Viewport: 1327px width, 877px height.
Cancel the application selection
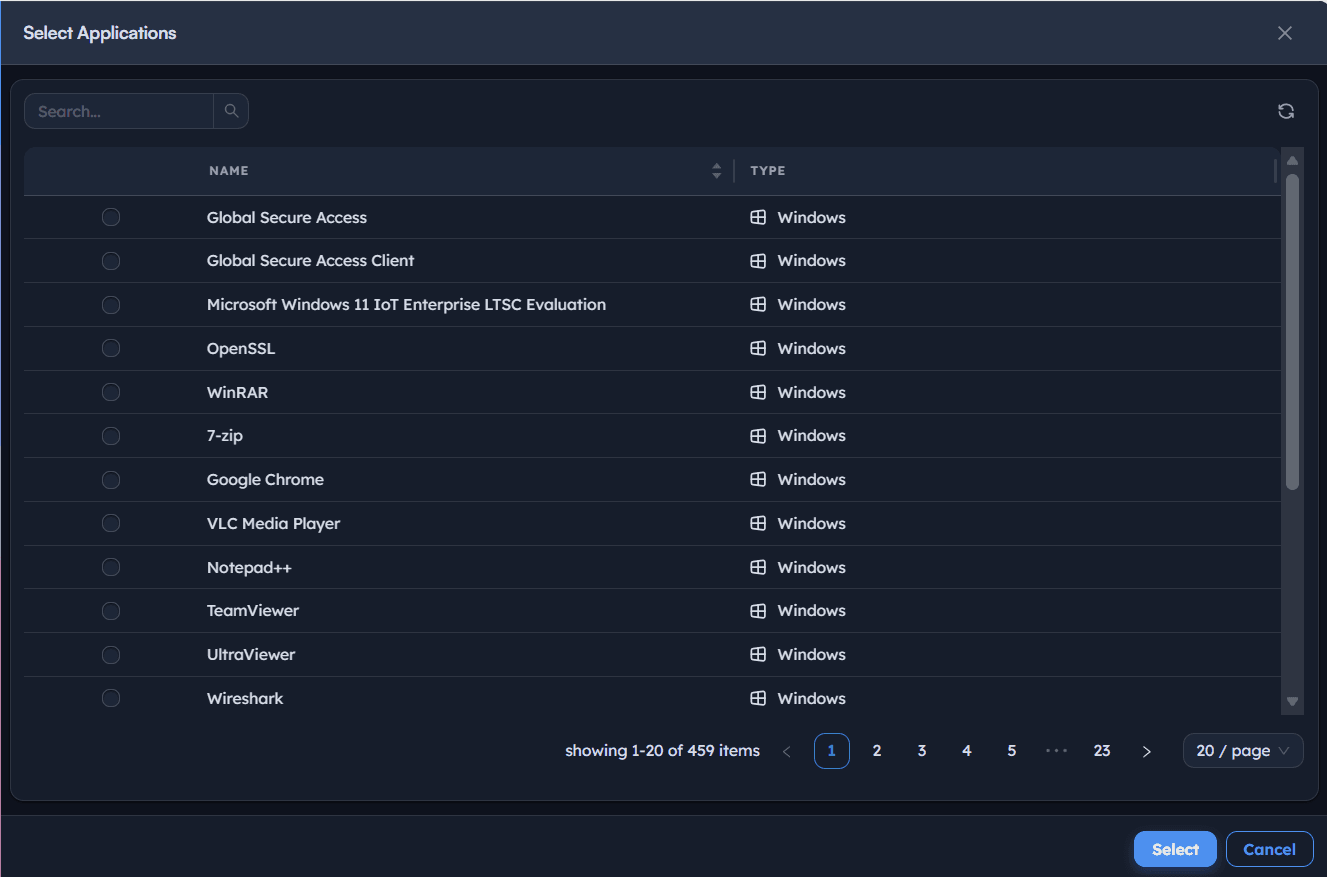1270,849
